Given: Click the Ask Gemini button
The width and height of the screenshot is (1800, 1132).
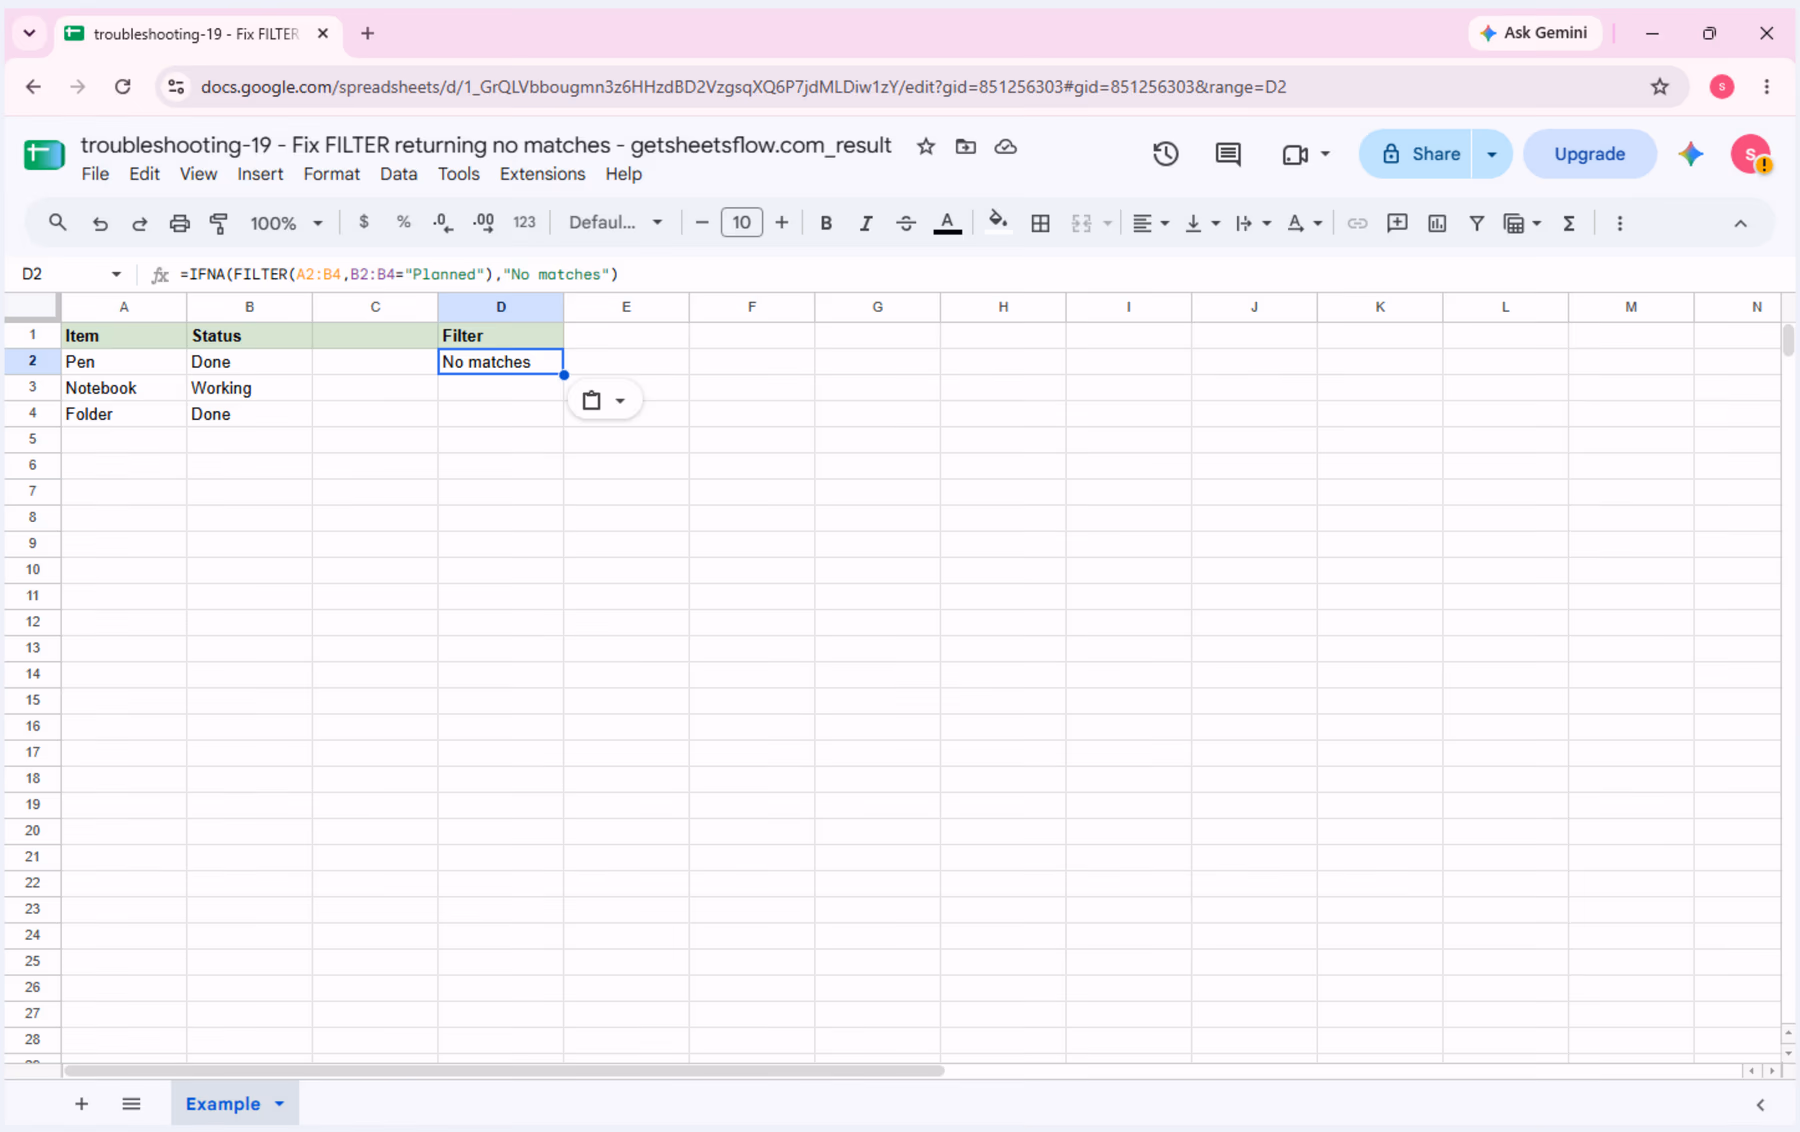Looking at the screenshot, I should [1534, 33].
